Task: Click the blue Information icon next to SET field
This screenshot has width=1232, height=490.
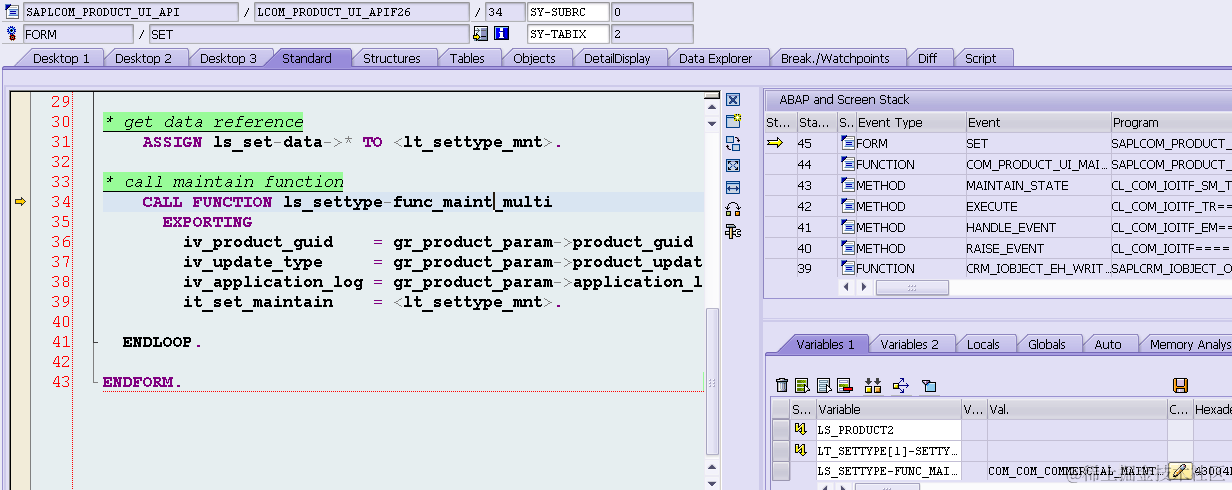Action: point(502,34)
